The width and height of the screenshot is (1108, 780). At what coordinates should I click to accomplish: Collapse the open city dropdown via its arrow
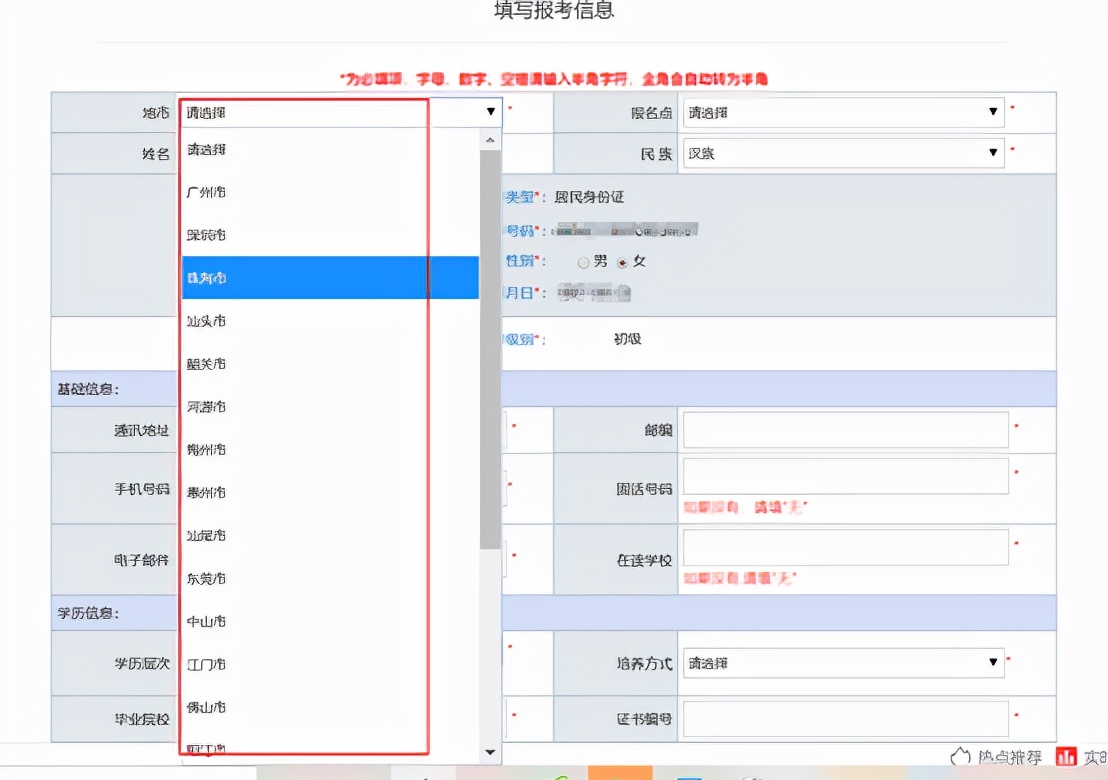491,112
